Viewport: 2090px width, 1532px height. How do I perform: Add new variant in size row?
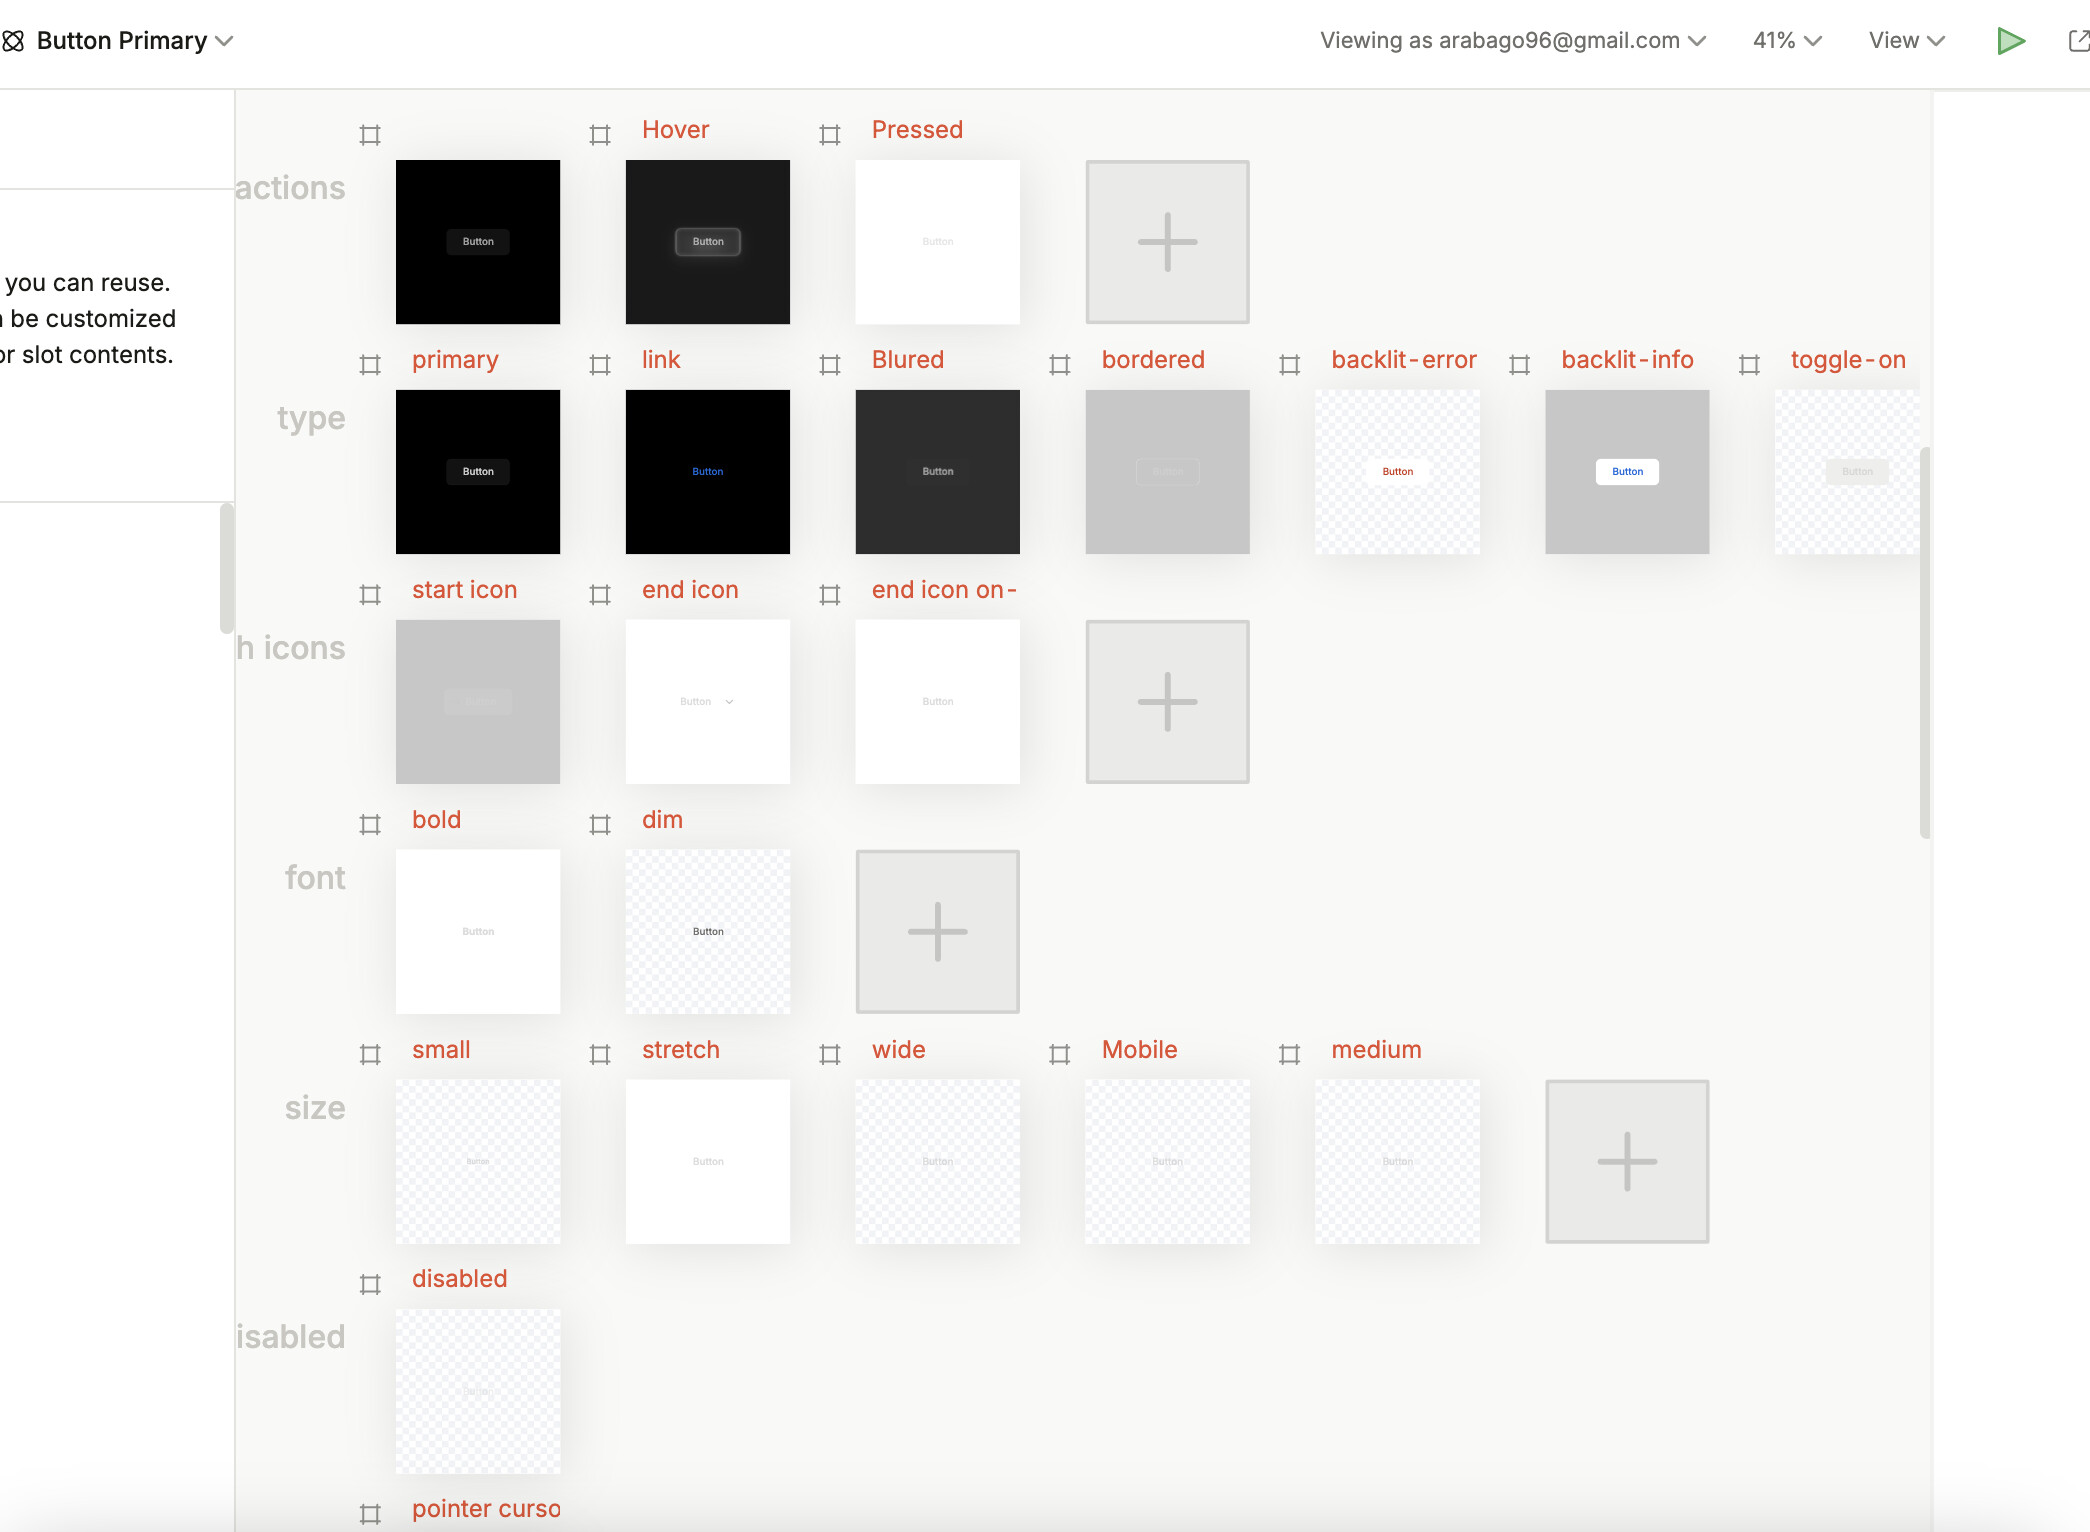point(1627,1162)
